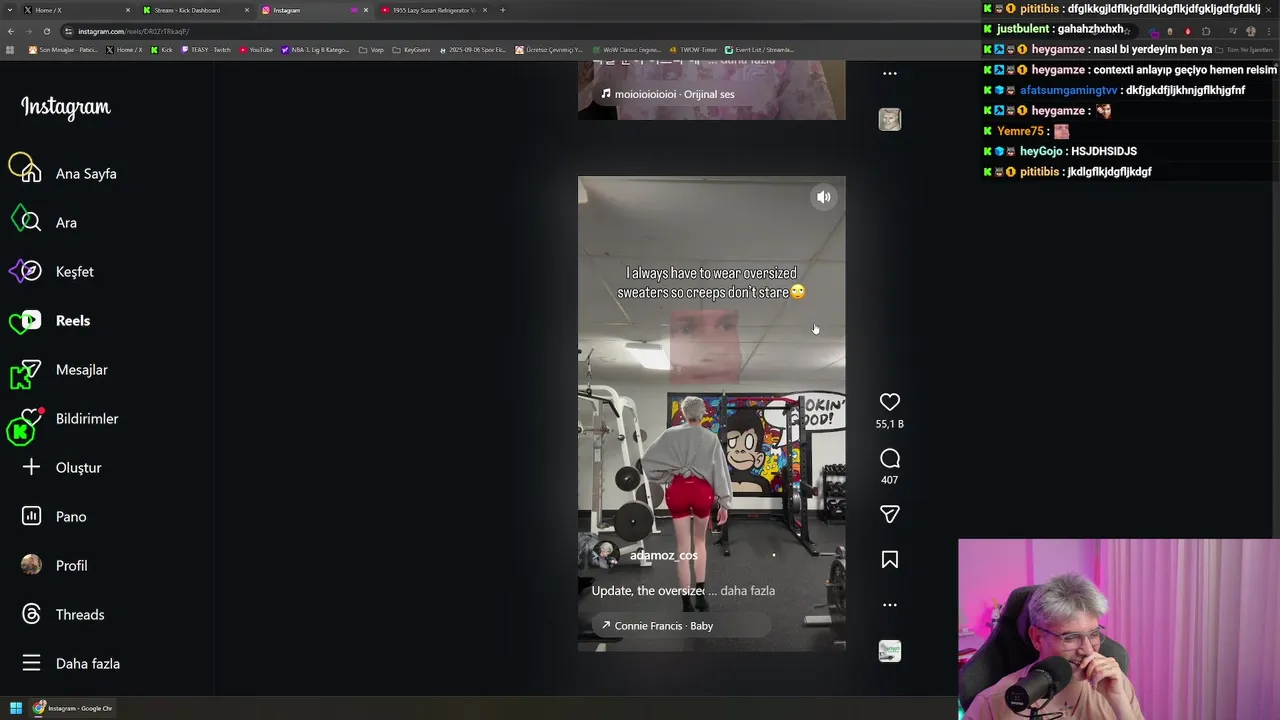Open Chrome profile avatar
The height and width of the screenshot is (720, 1280).
(x=1250, y=31)
